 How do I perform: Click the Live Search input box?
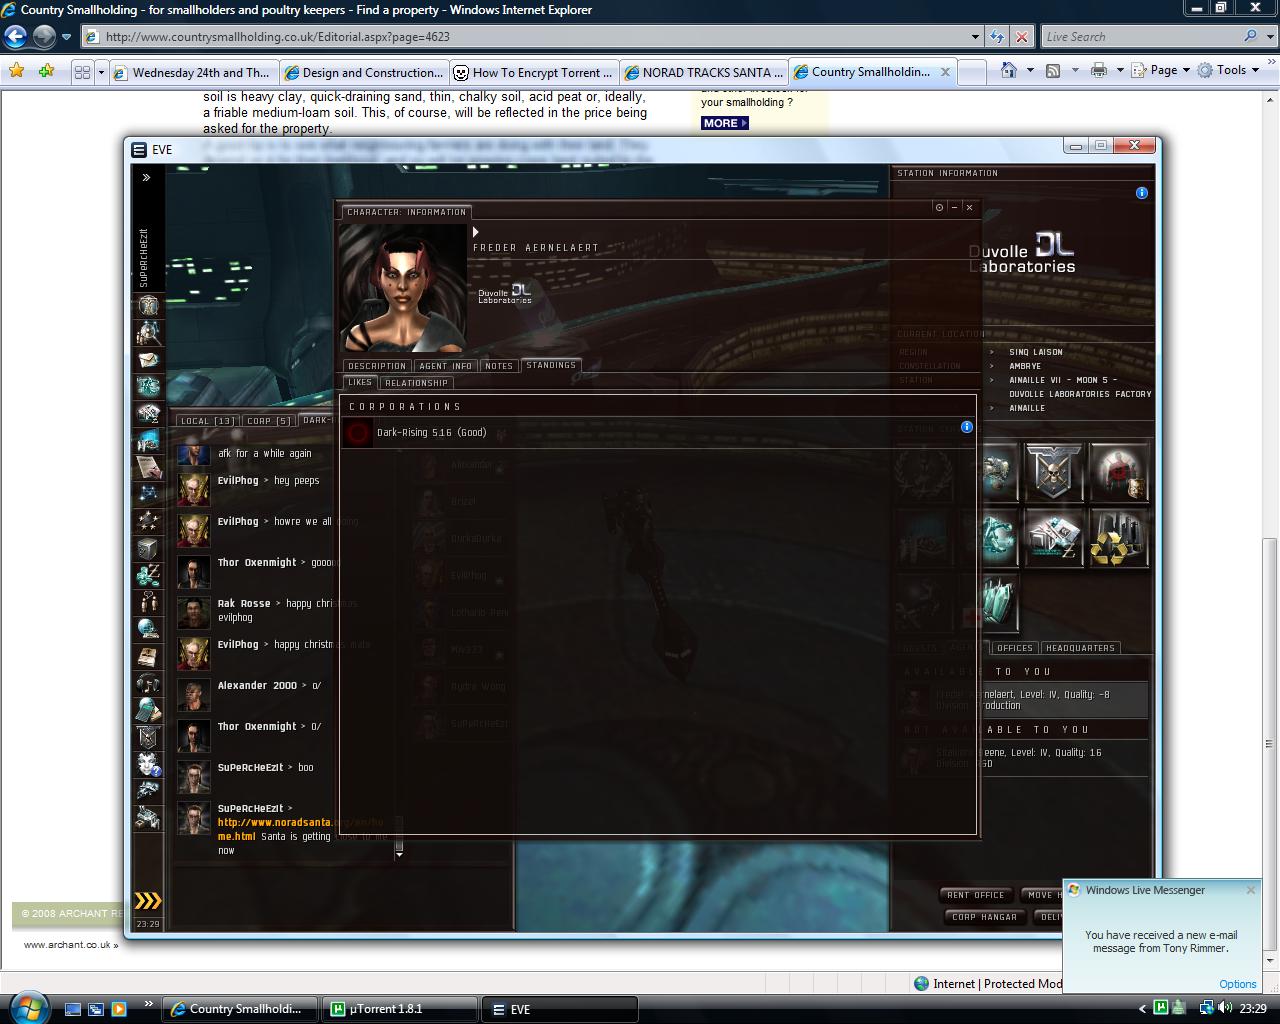(x=1141, y=36)
